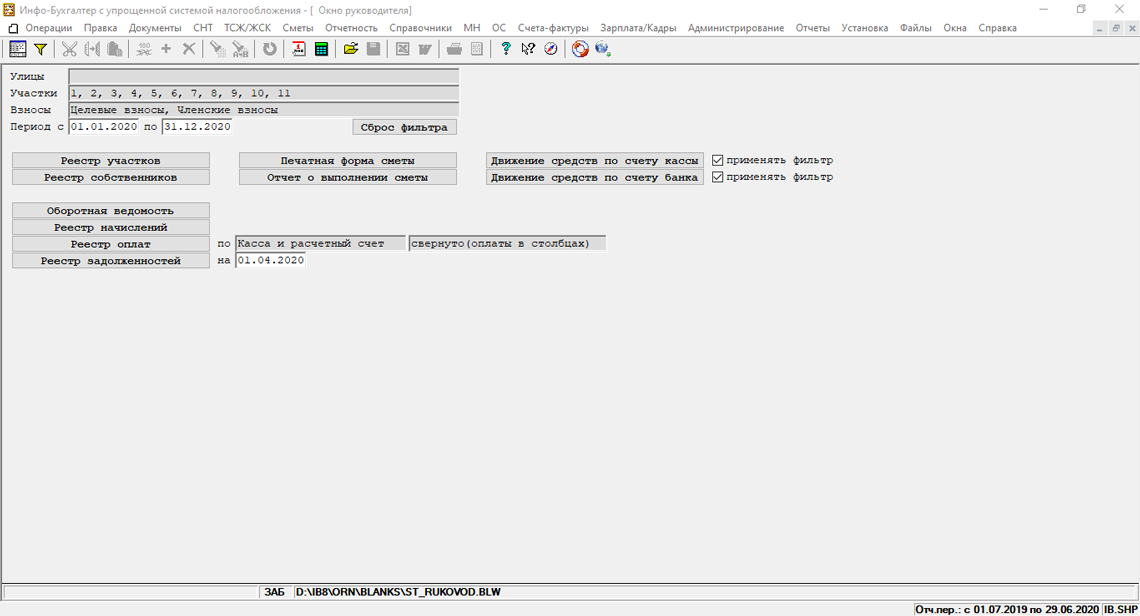Click 'Отчет о выполнении сметы' button
This screenshot has width=1140, height=616.
tap(348, 177)
